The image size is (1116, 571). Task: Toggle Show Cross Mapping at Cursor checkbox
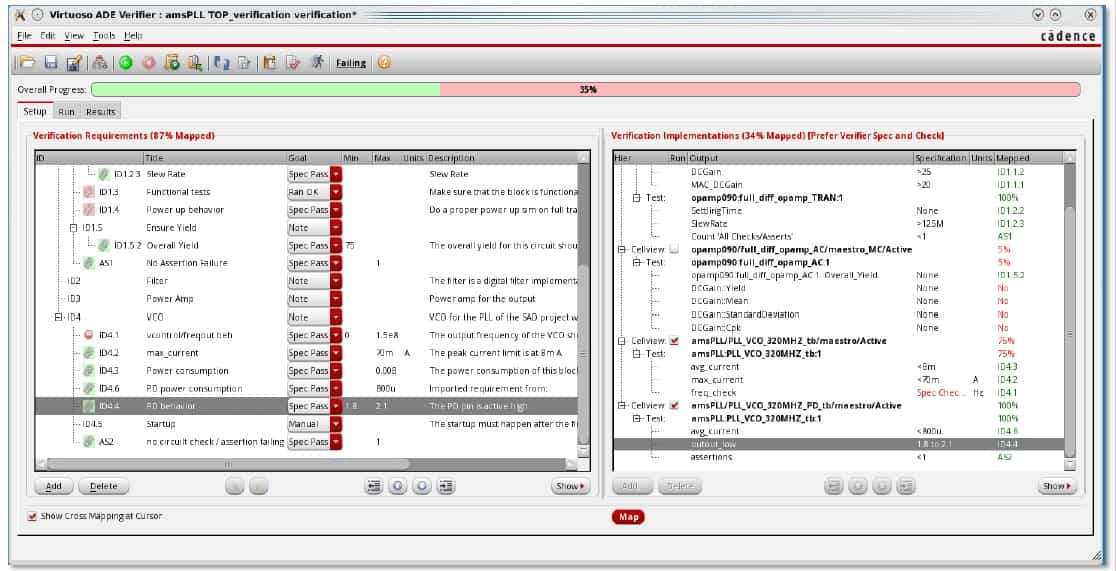[32, 516]
